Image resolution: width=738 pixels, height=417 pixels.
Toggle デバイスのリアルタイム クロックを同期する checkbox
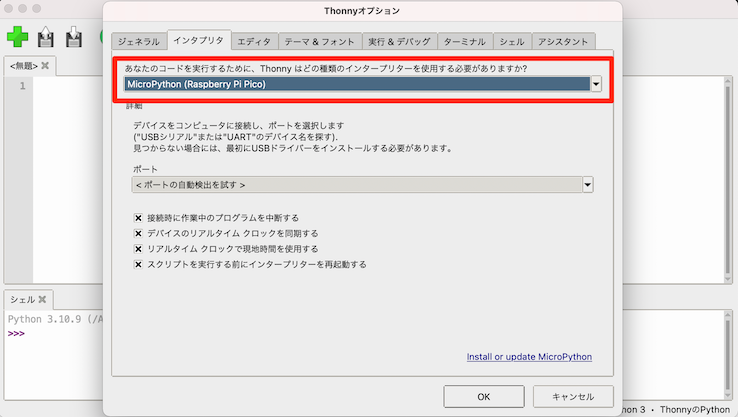[138, 233]
